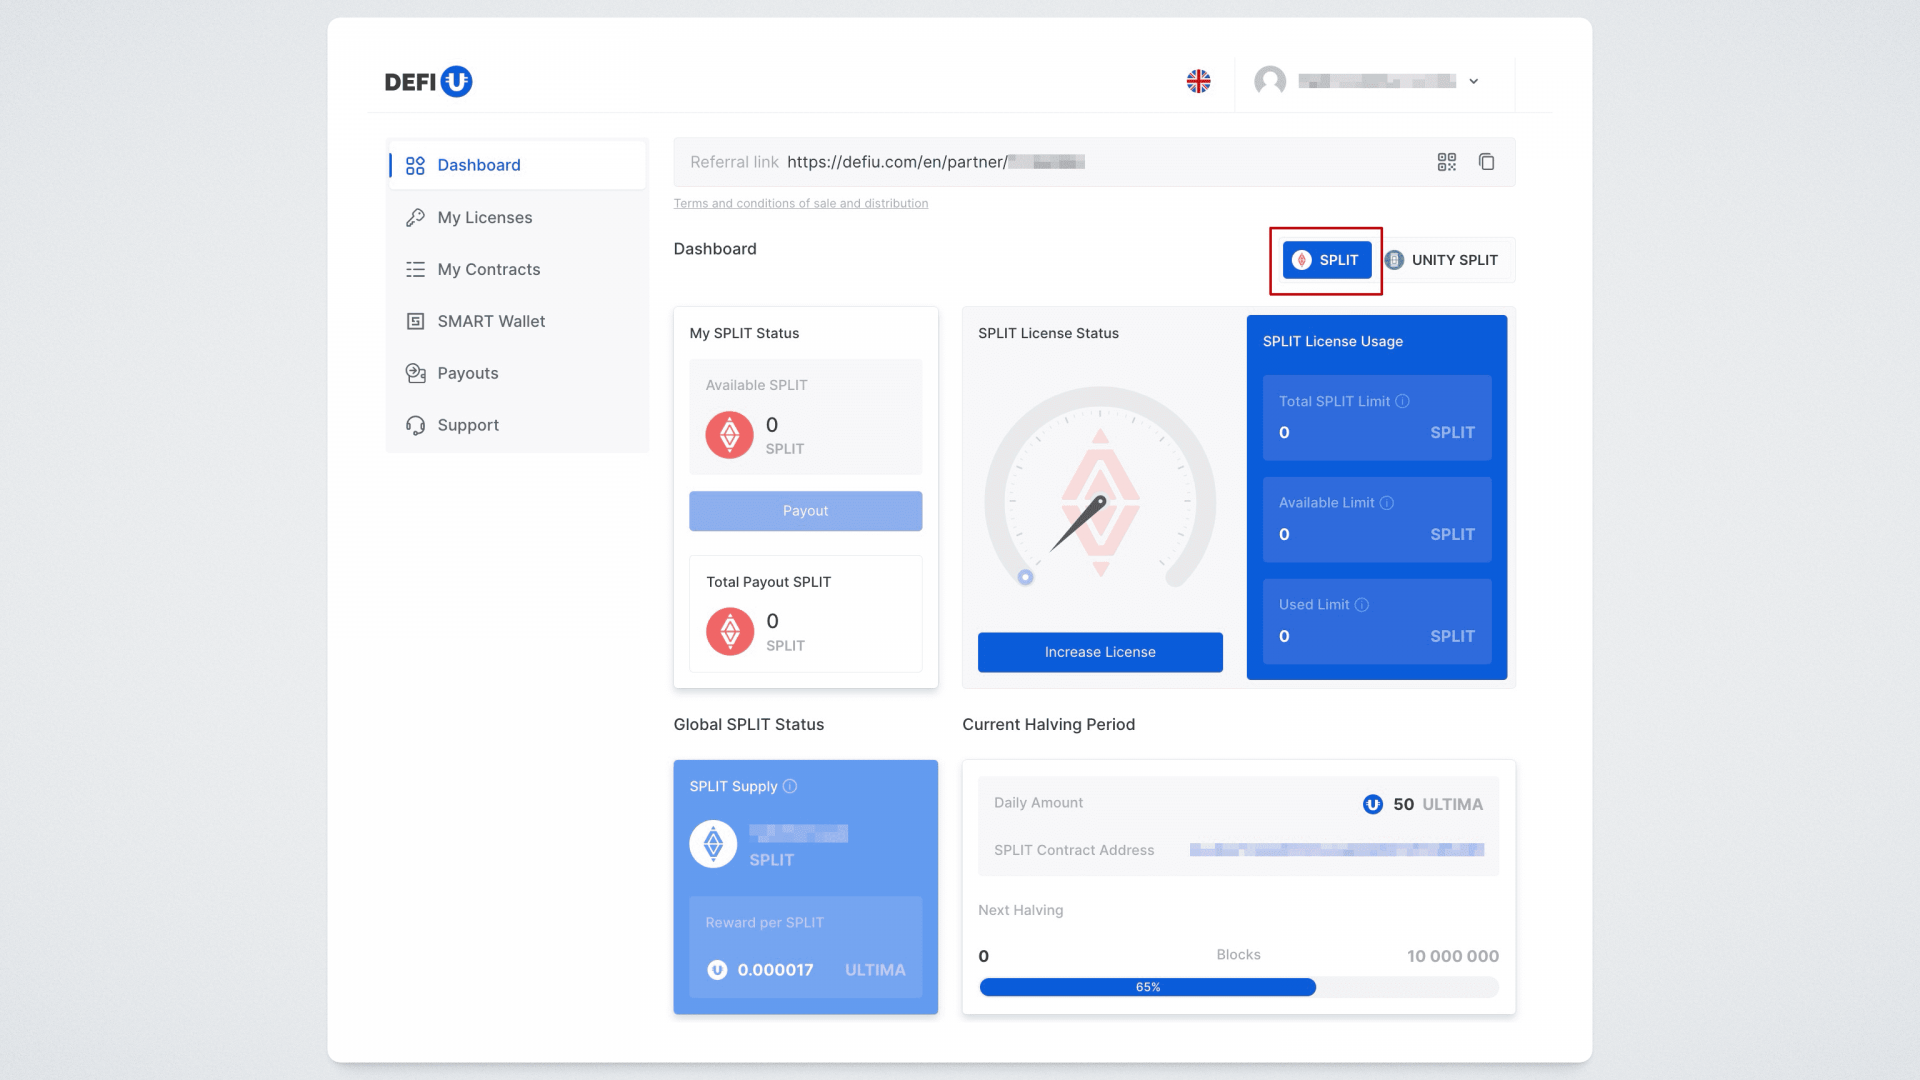Open My Licenses in the sidebar

pos(484,217)
